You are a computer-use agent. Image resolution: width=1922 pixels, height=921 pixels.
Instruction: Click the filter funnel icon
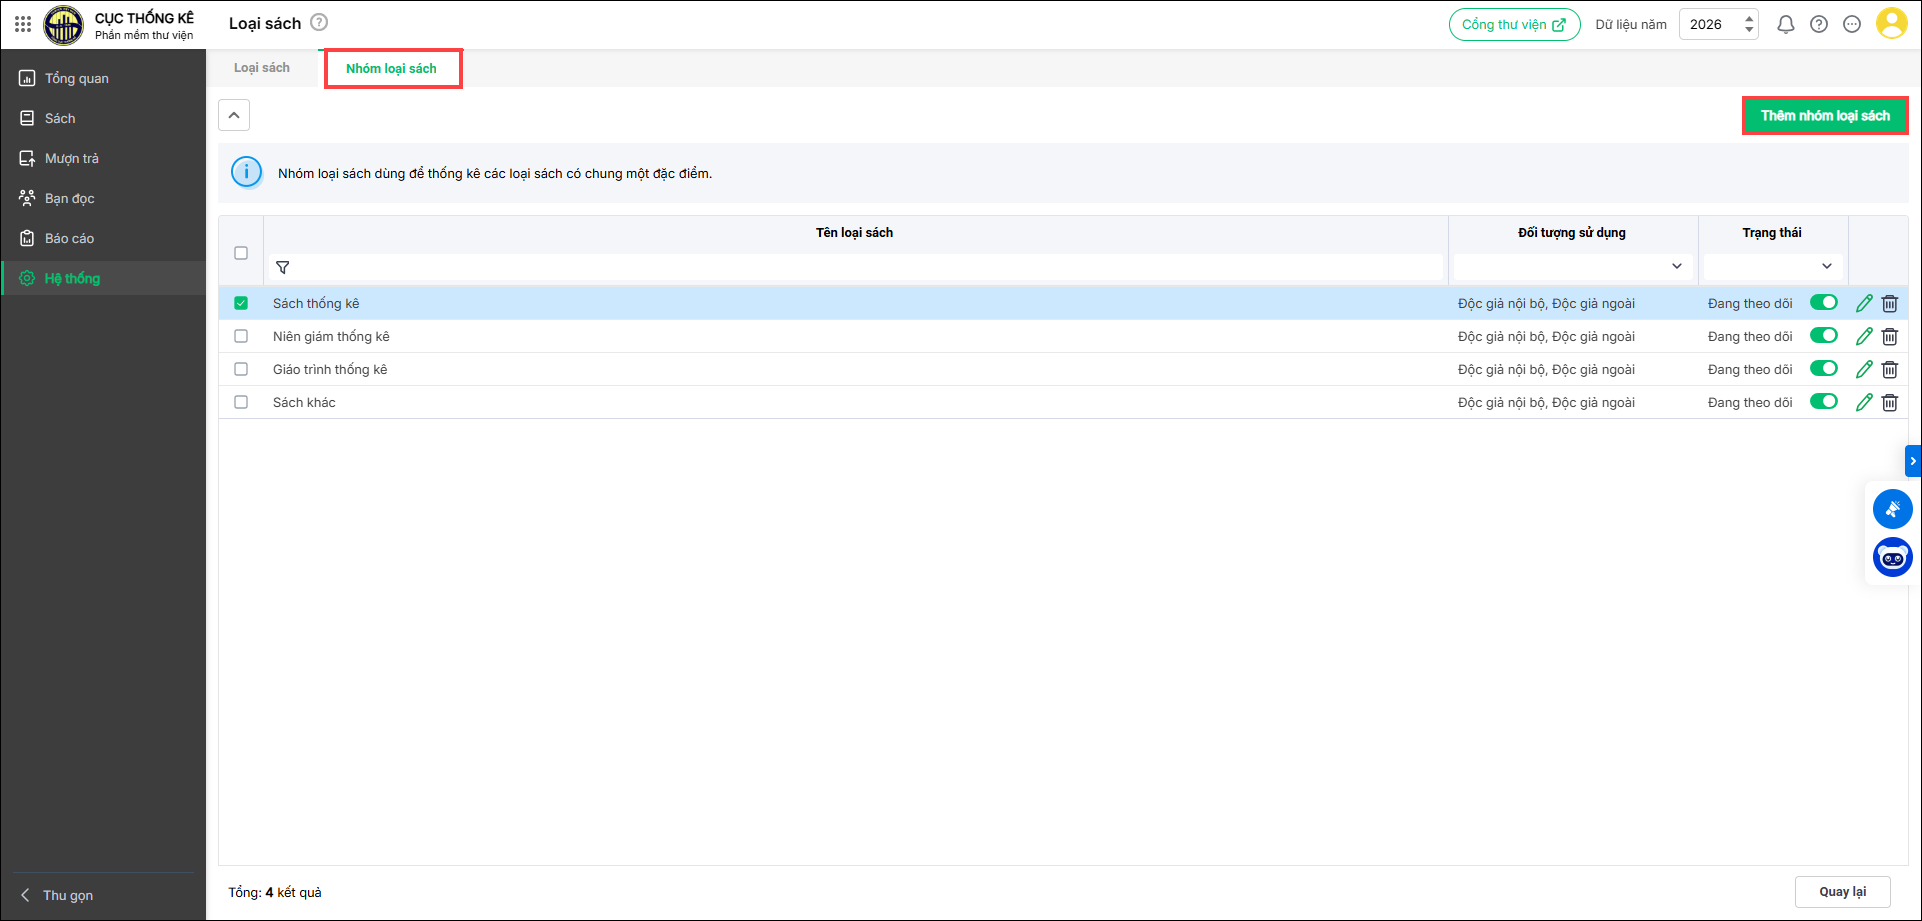point(283,268)
